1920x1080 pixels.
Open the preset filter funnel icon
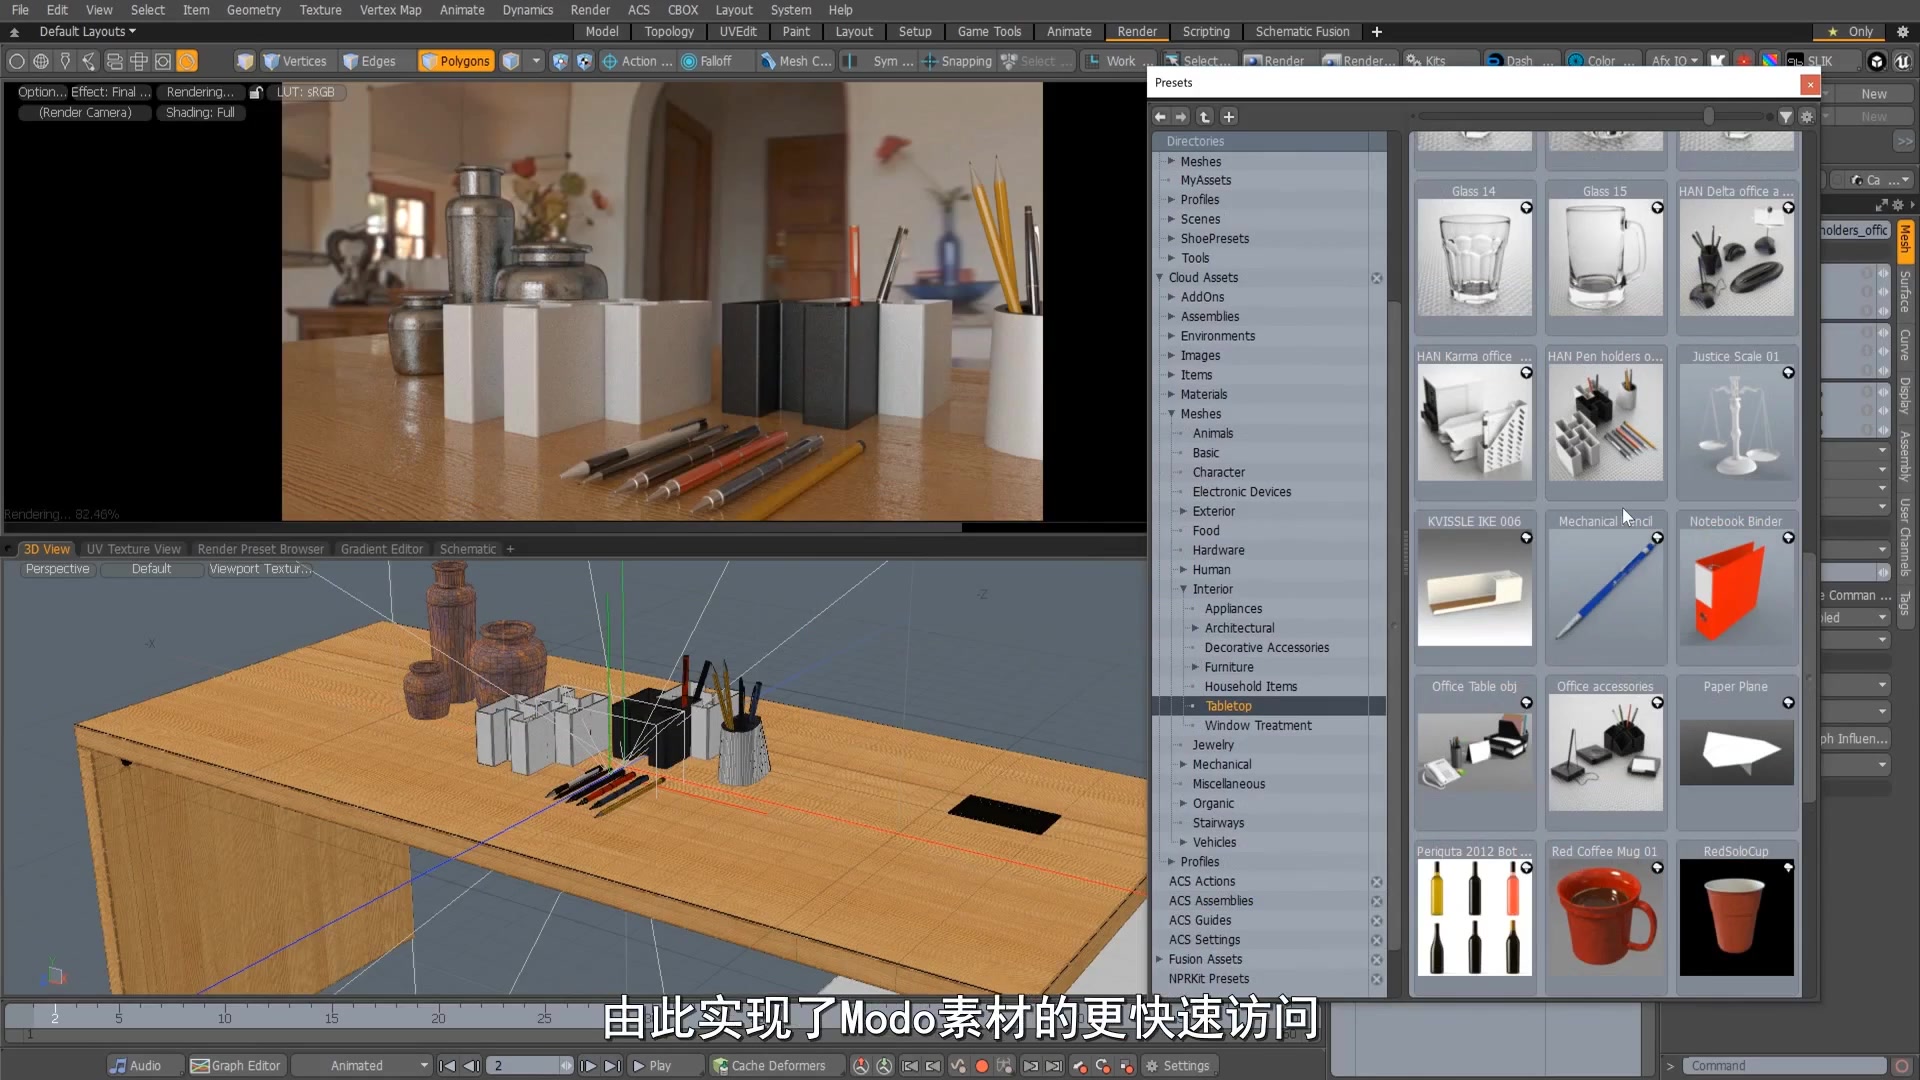1785,117
